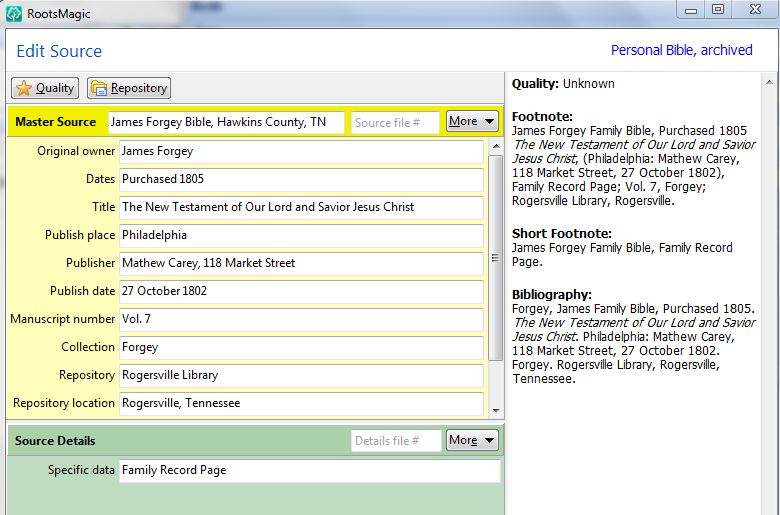Focus the Details file # field
The width and height of the screenshot is (780, 515).
click(x=395, y=441)
